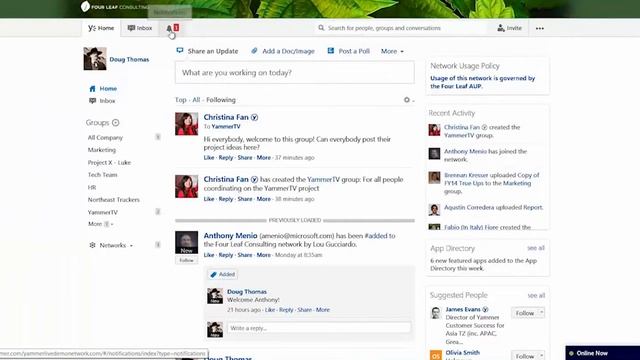Image resolution: width=640 pixels, height=360 pixels.
Task: Expand More groups in sidebar
Action: tap(100, 224)
